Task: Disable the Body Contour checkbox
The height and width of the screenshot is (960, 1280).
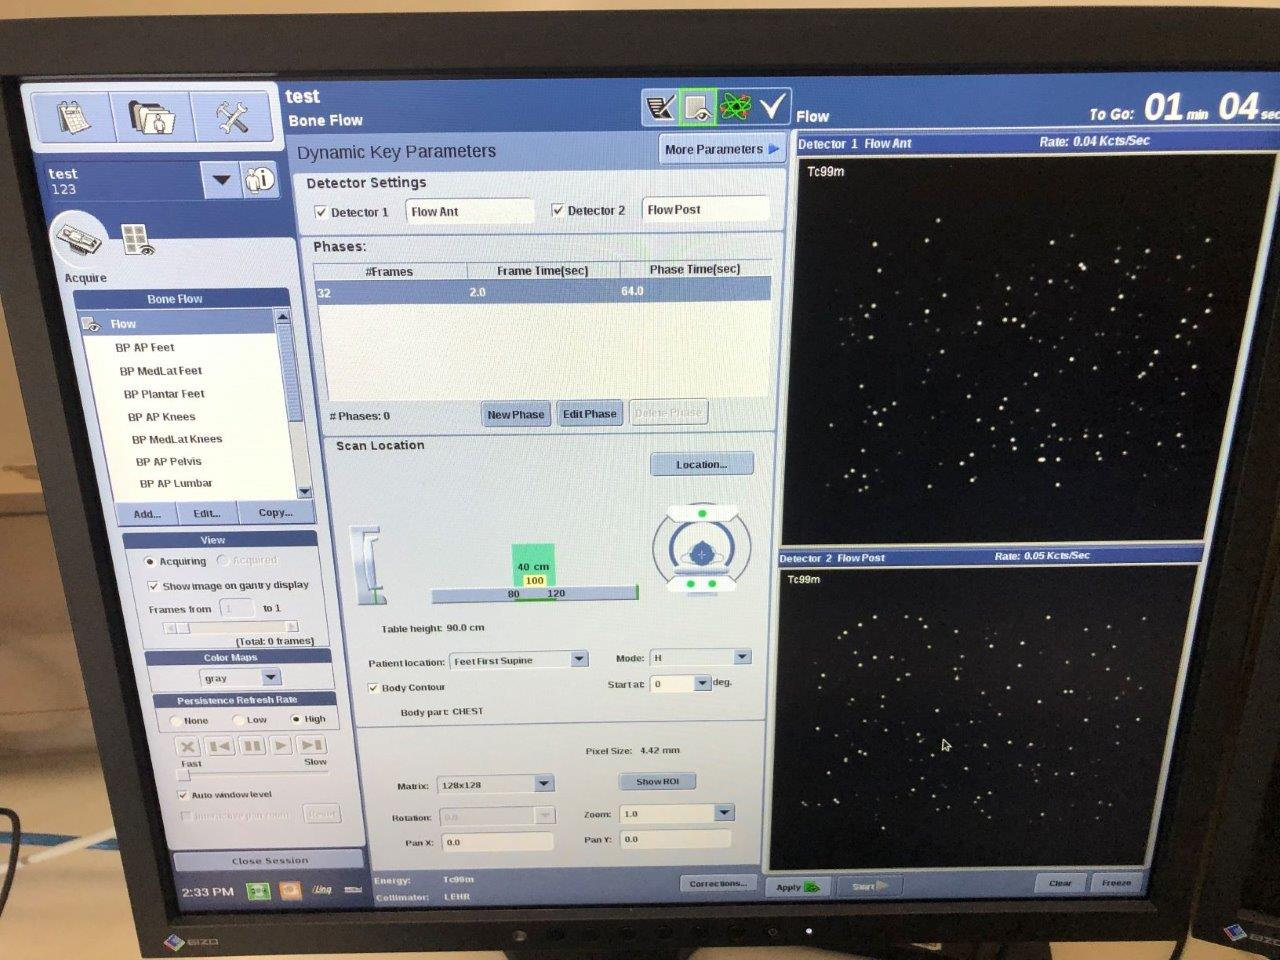Action: [x=374, y=688]
